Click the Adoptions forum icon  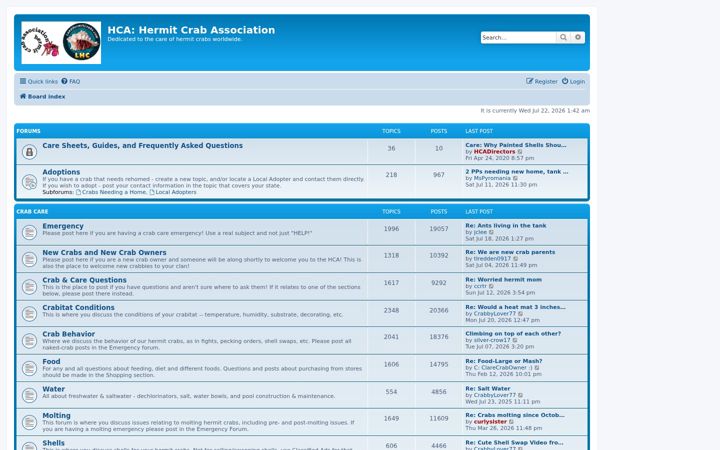[x=29, y=182]
